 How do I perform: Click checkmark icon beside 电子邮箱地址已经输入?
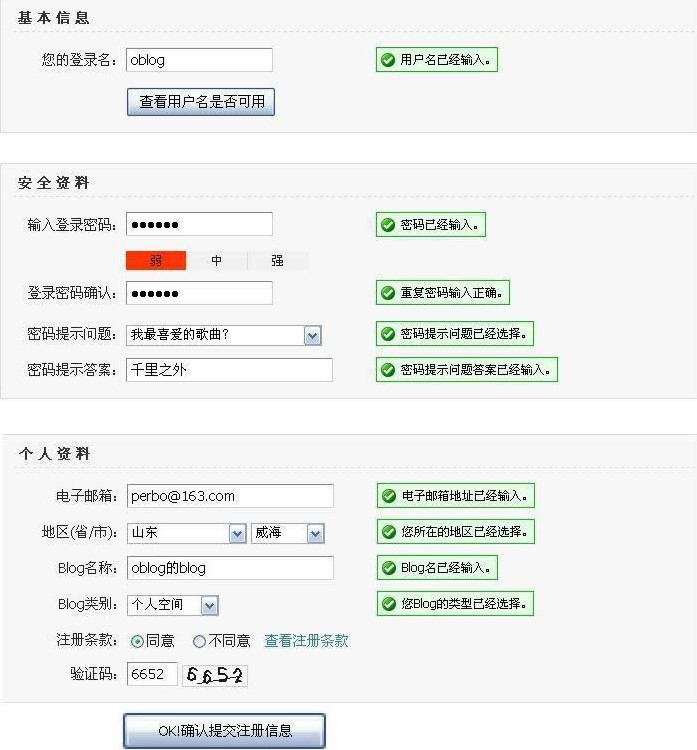point(388,496)
